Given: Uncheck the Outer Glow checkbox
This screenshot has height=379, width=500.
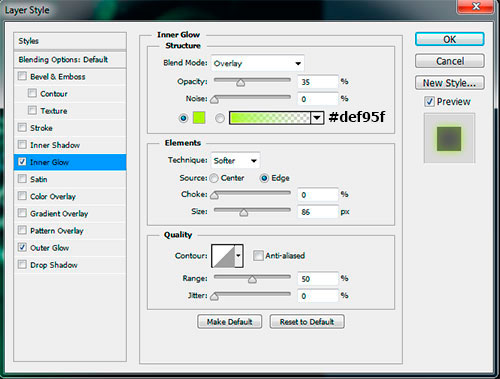Looking at the screenshot, I should tap(22, 248).
